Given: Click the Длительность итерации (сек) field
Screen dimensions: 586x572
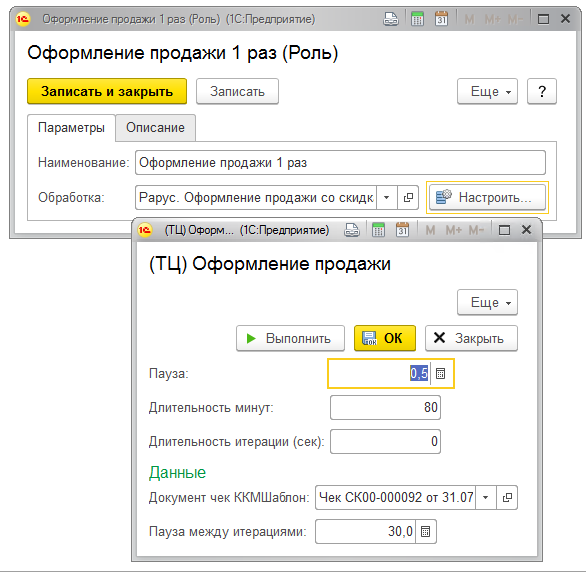Looking at the screenshot, I should tap(385, 441).
